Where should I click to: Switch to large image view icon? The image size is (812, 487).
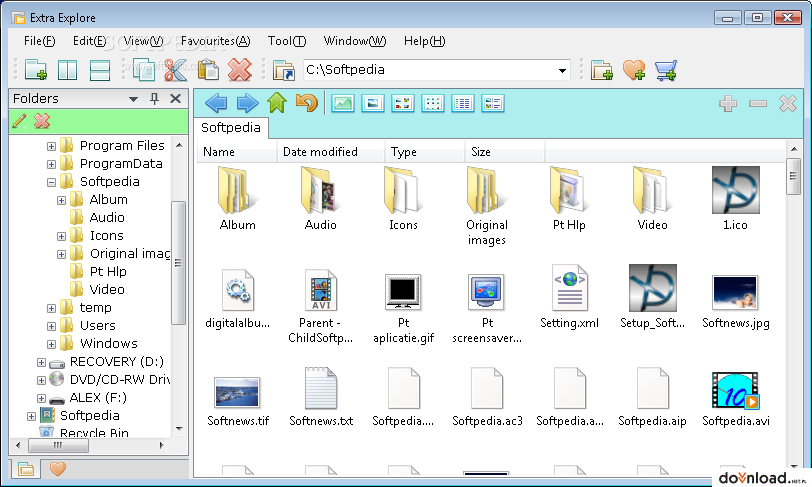[x=372, y=104]
